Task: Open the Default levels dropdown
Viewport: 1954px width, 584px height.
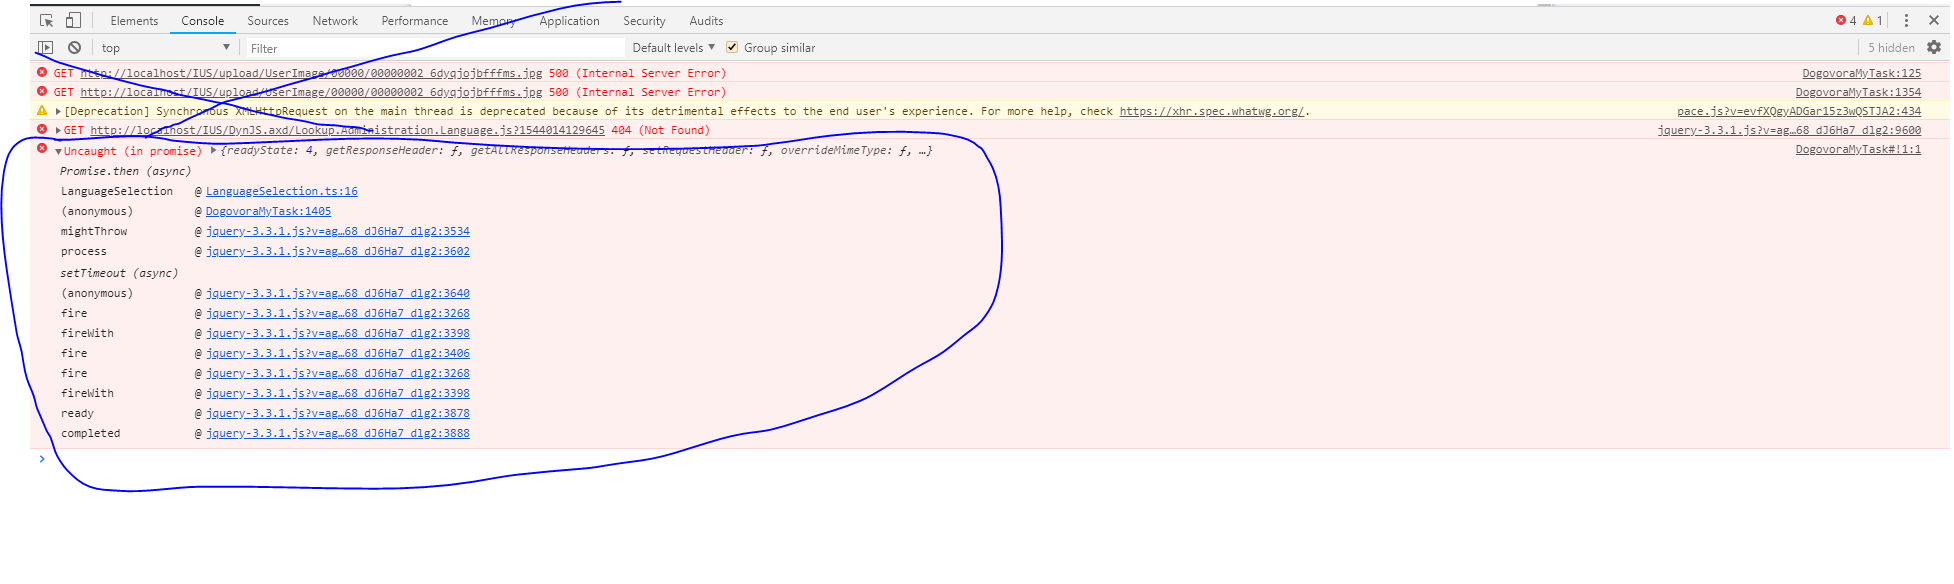Action: click(673, 47)
